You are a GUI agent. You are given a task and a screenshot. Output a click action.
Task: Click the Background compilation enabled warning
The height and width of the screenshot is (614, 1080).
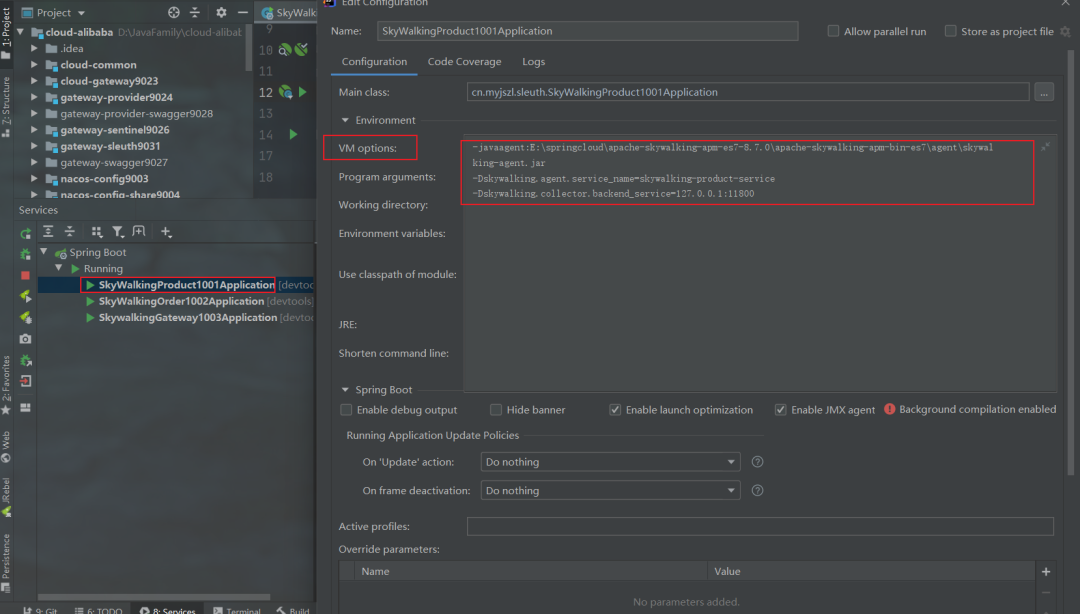click(970, 409)
